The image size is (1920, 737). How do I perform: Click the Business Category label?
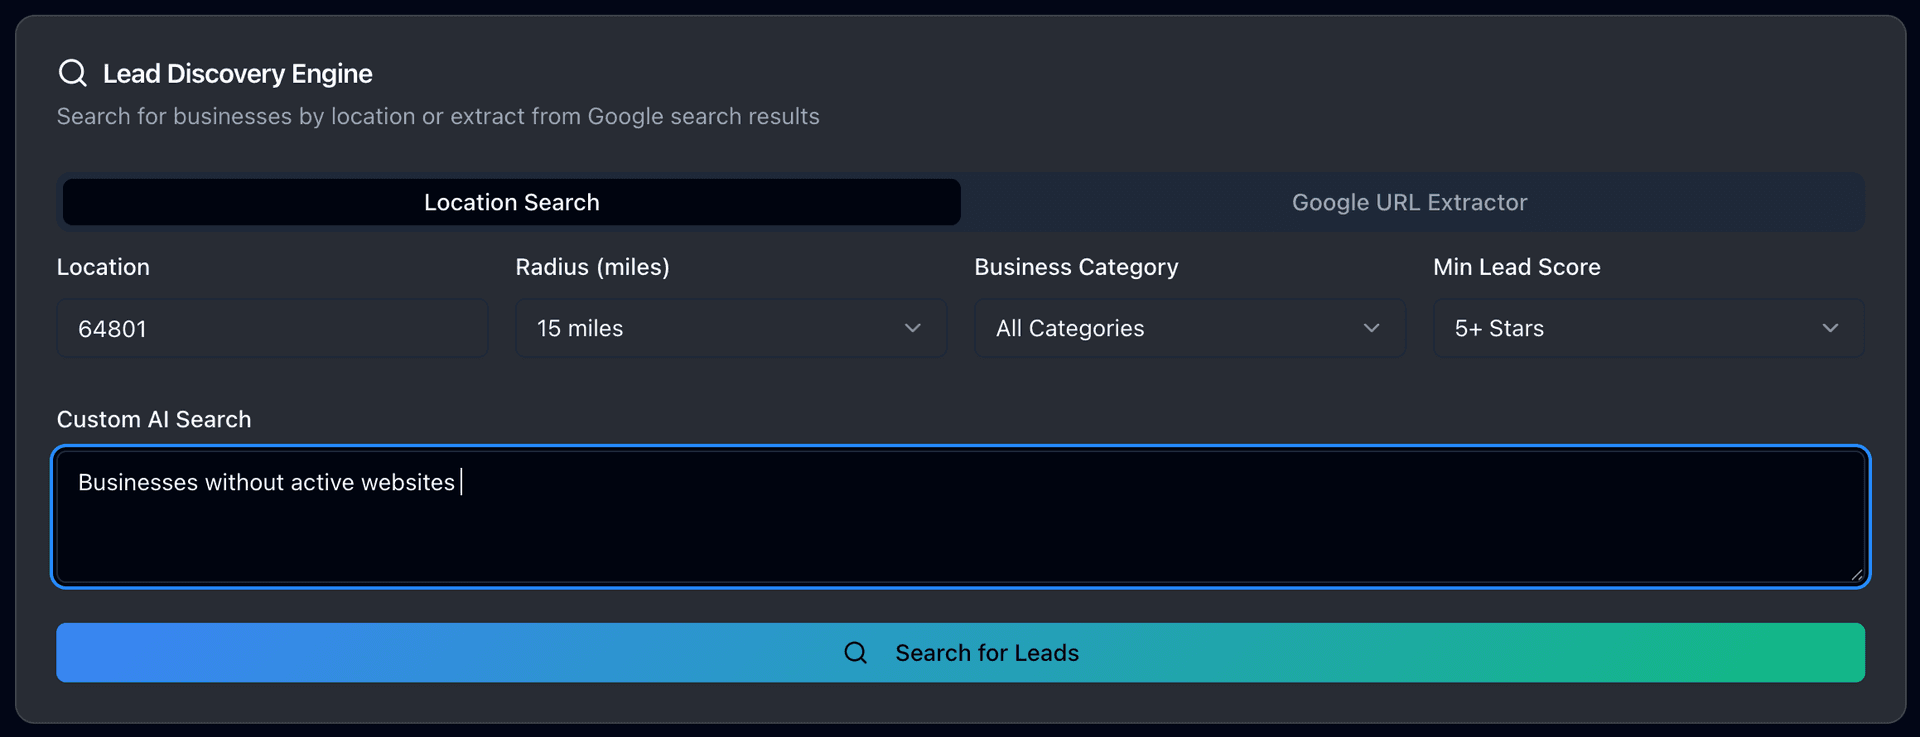click(1076, 267)
